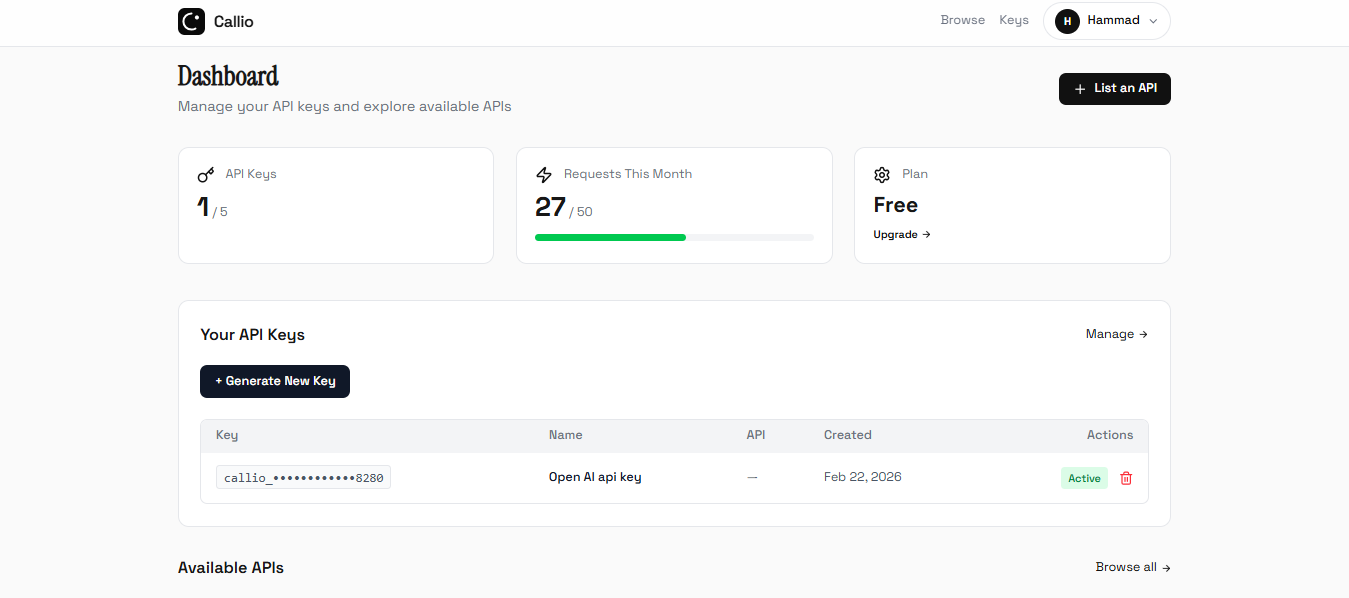Image resolution: width=1349 pixels, height=598 pixels.
Task: Click the gear icon on the Plan card
Action: (882, 174)
